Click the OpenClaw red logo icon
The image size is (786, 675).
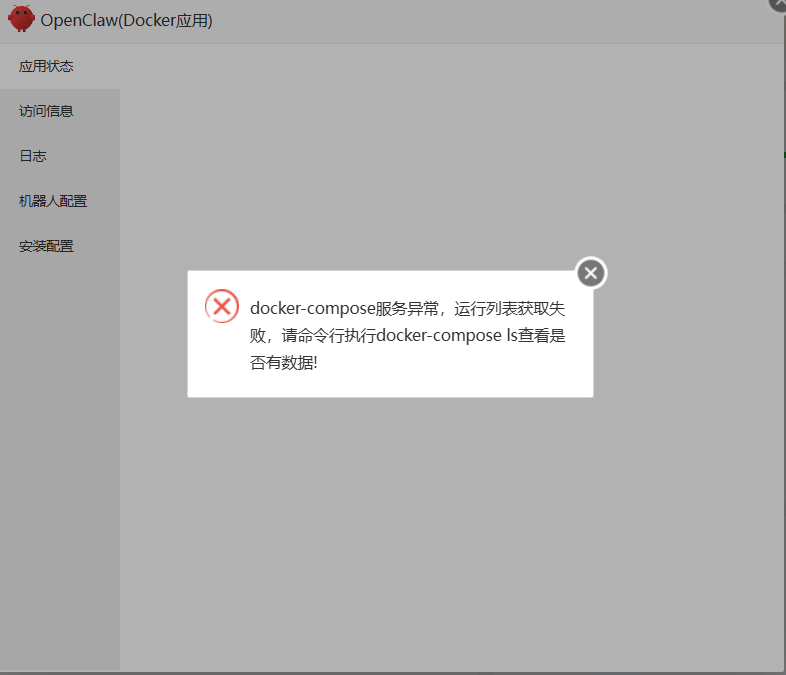pos(21,19)
